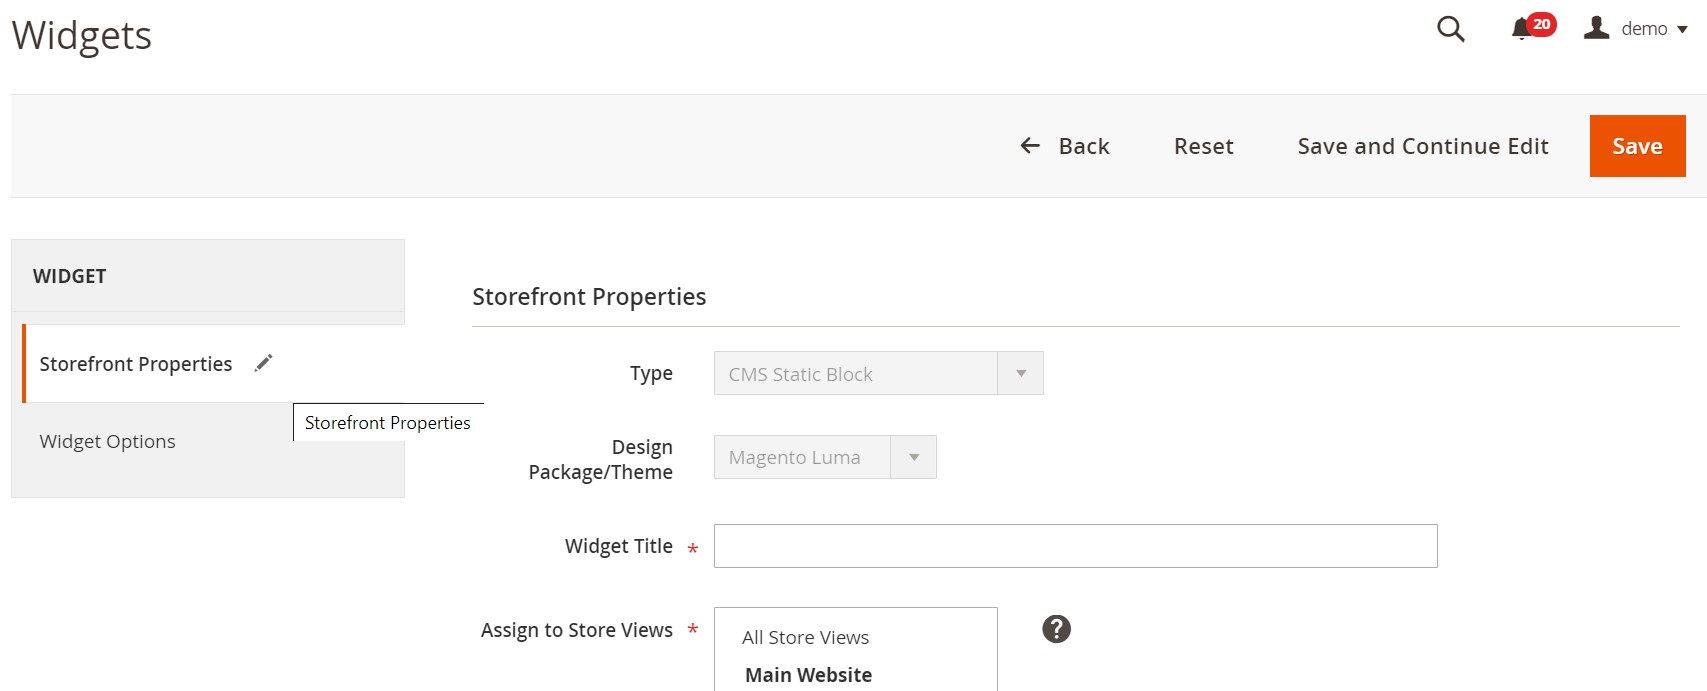Click the left arrow icon beside Back

(x=1030, y=146)
